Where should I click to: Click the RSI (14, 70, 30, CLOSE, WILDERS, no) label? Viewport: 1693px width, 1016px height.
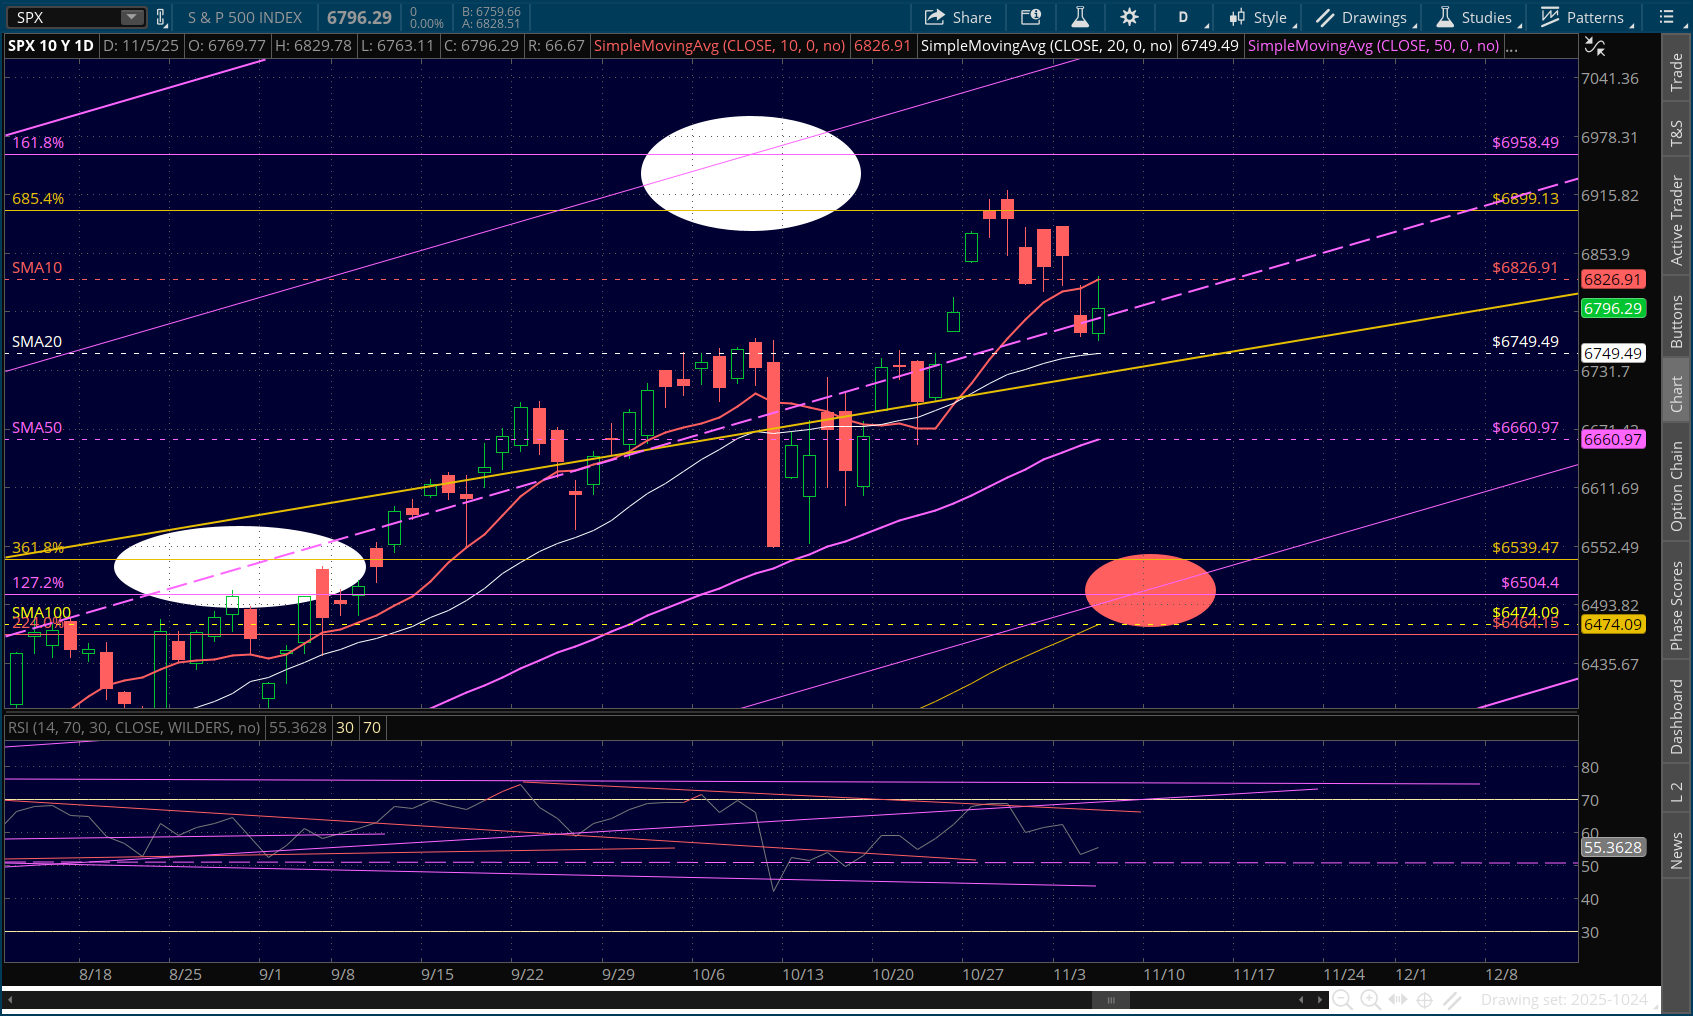coord(134,728)
